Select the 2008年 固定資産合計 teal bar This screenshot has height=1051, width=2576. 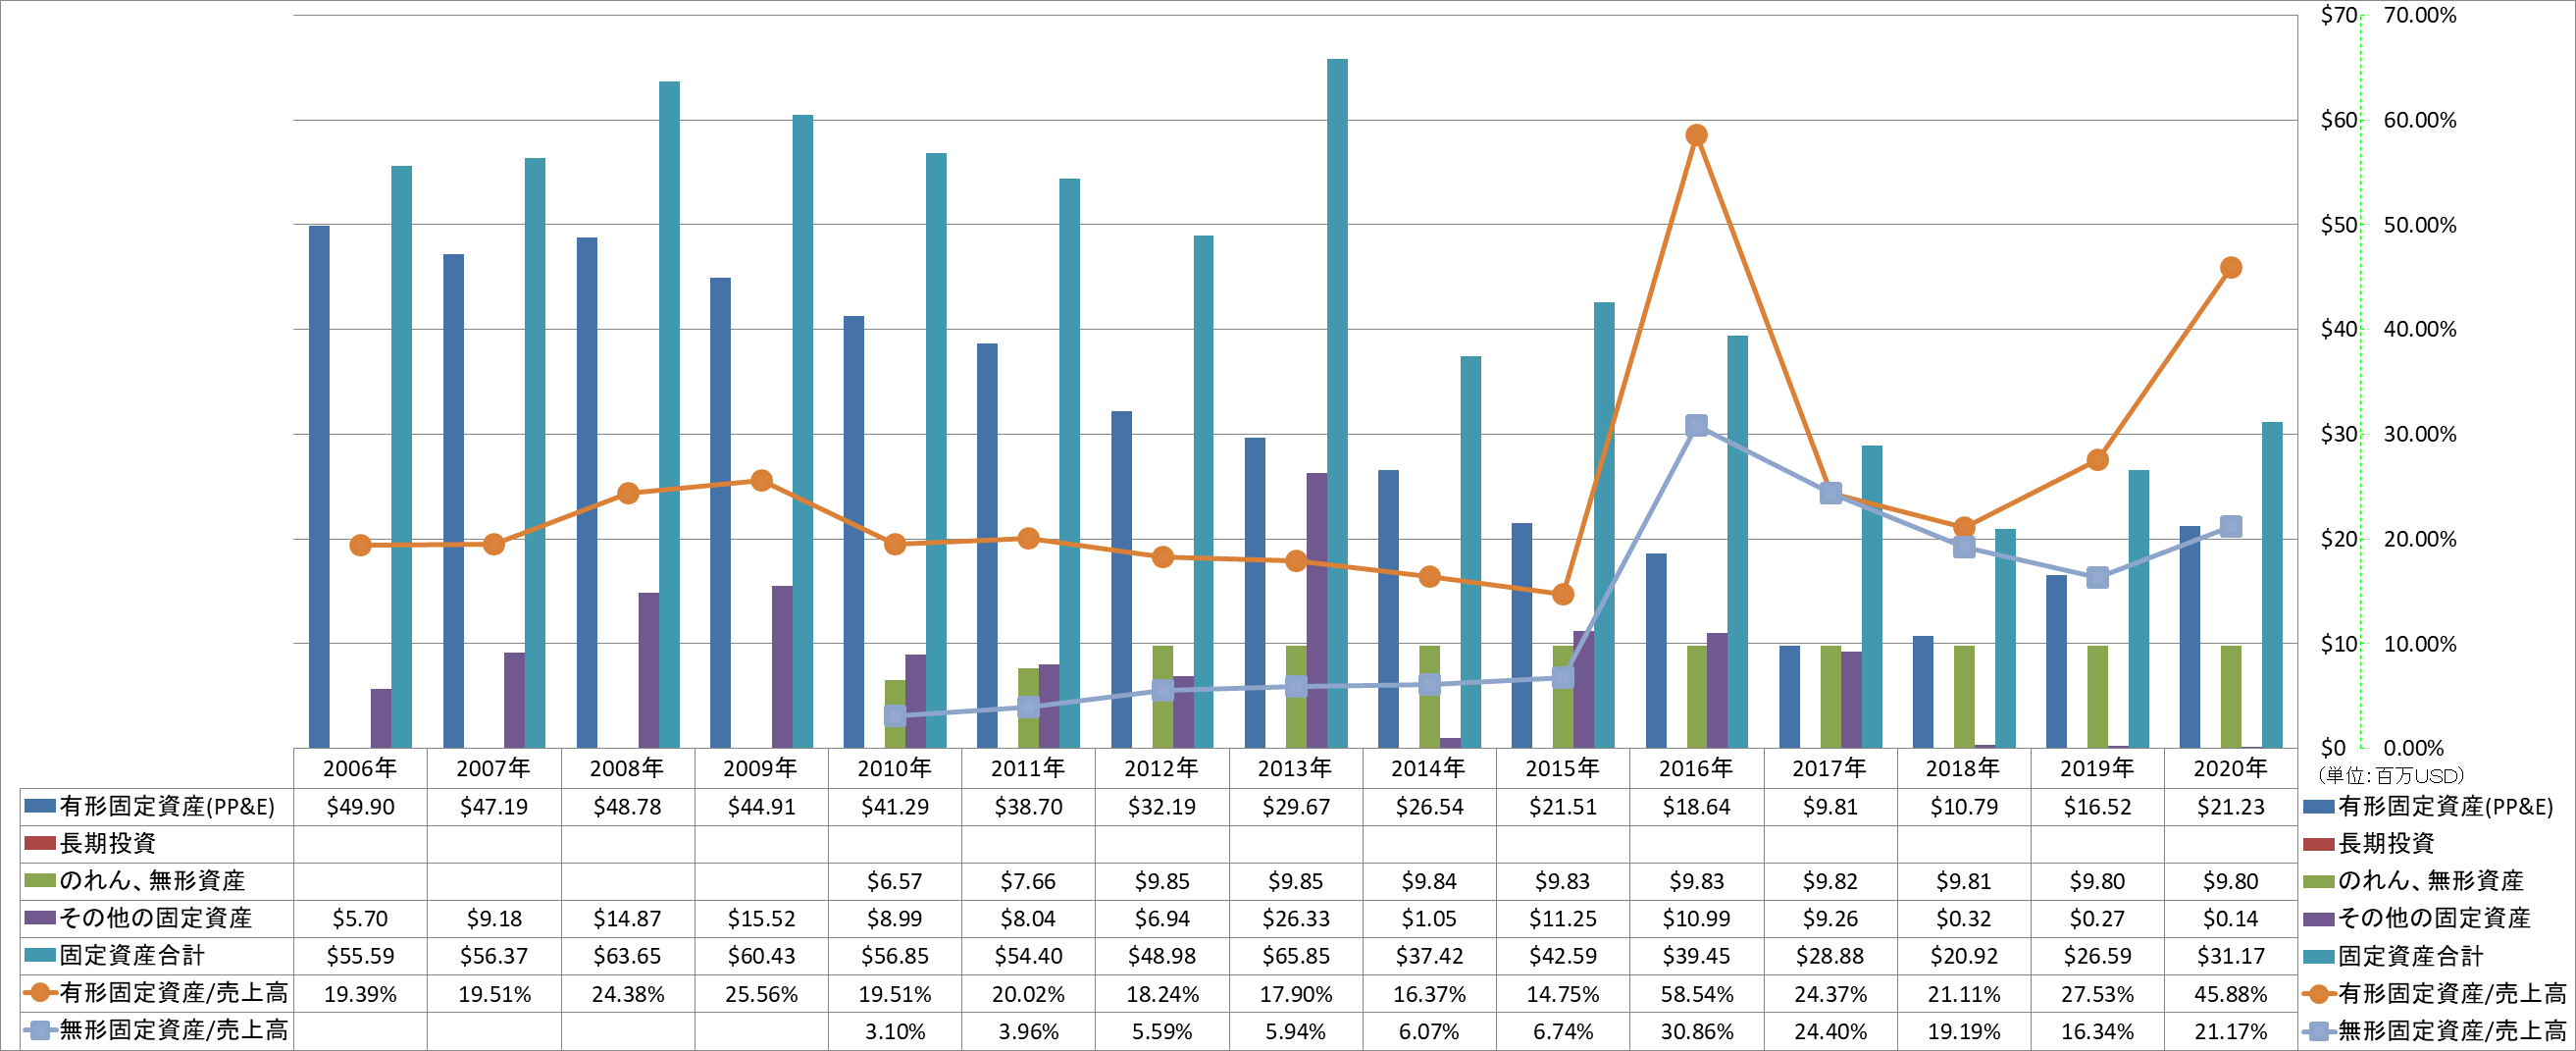point(669,414)
